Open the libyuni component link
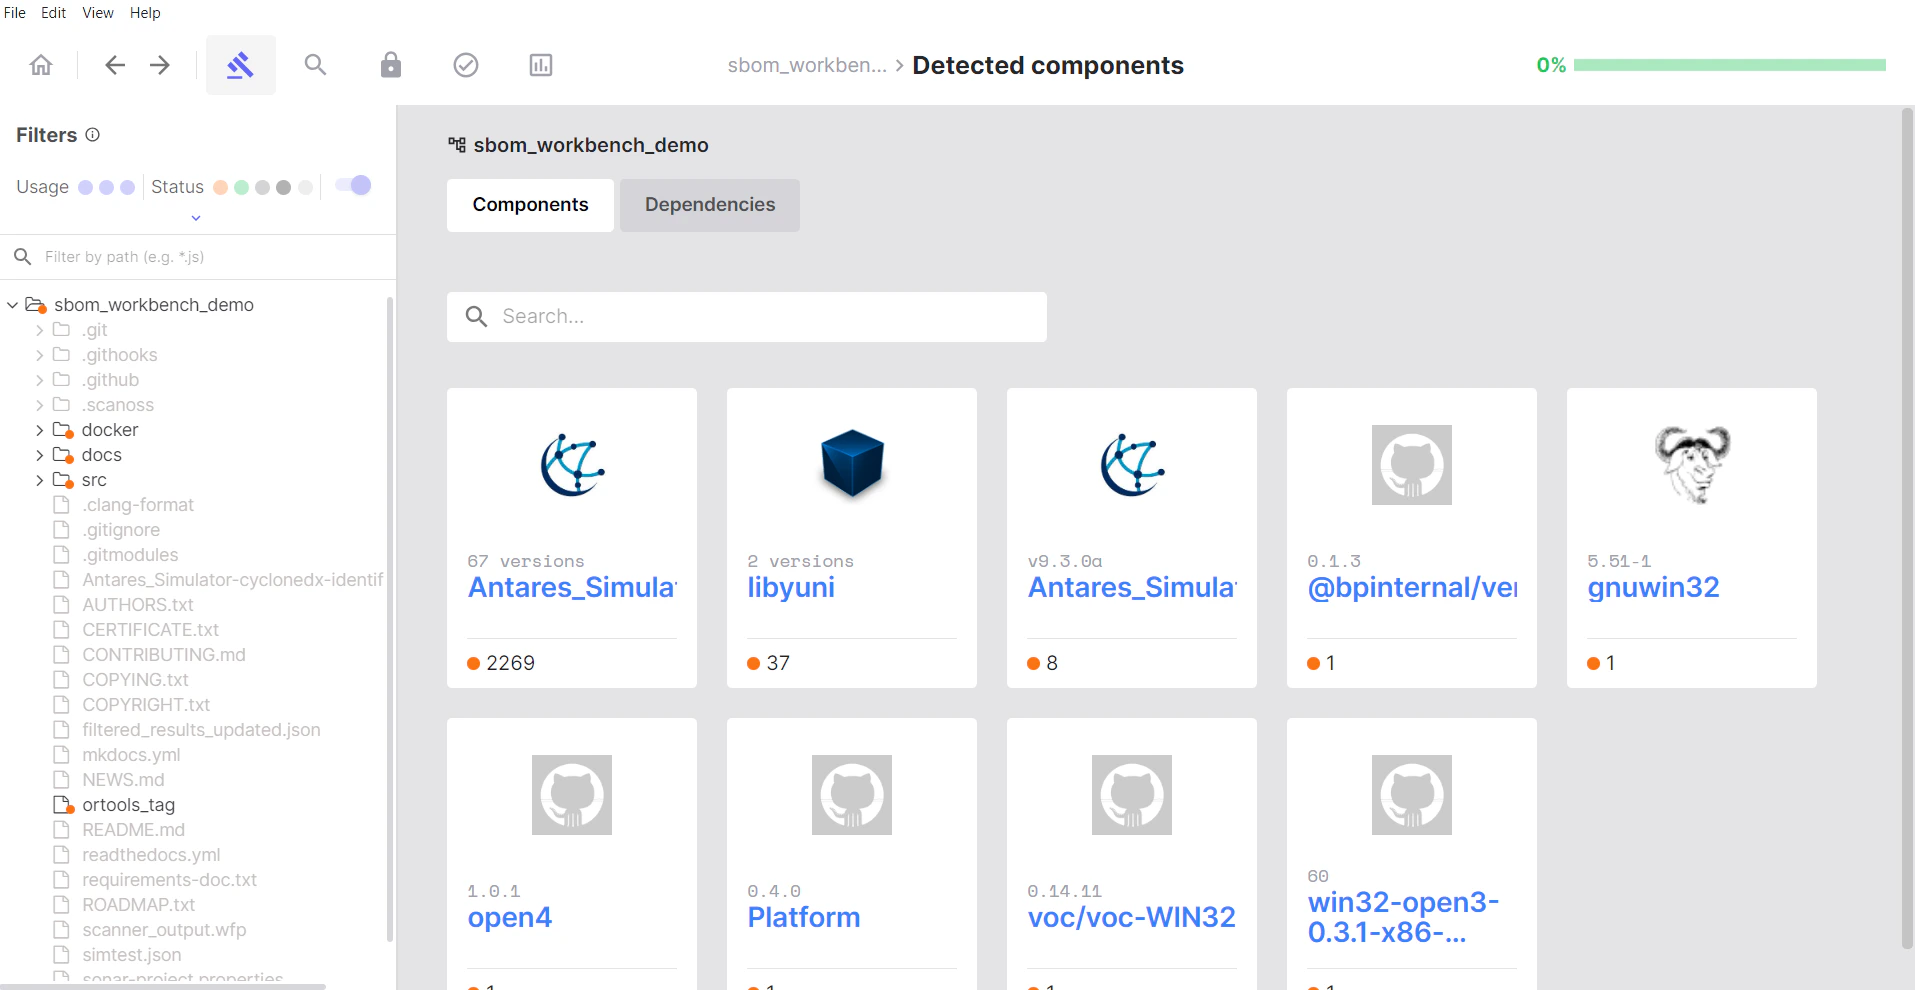The image size is (1915, 990). coord(791,587)
